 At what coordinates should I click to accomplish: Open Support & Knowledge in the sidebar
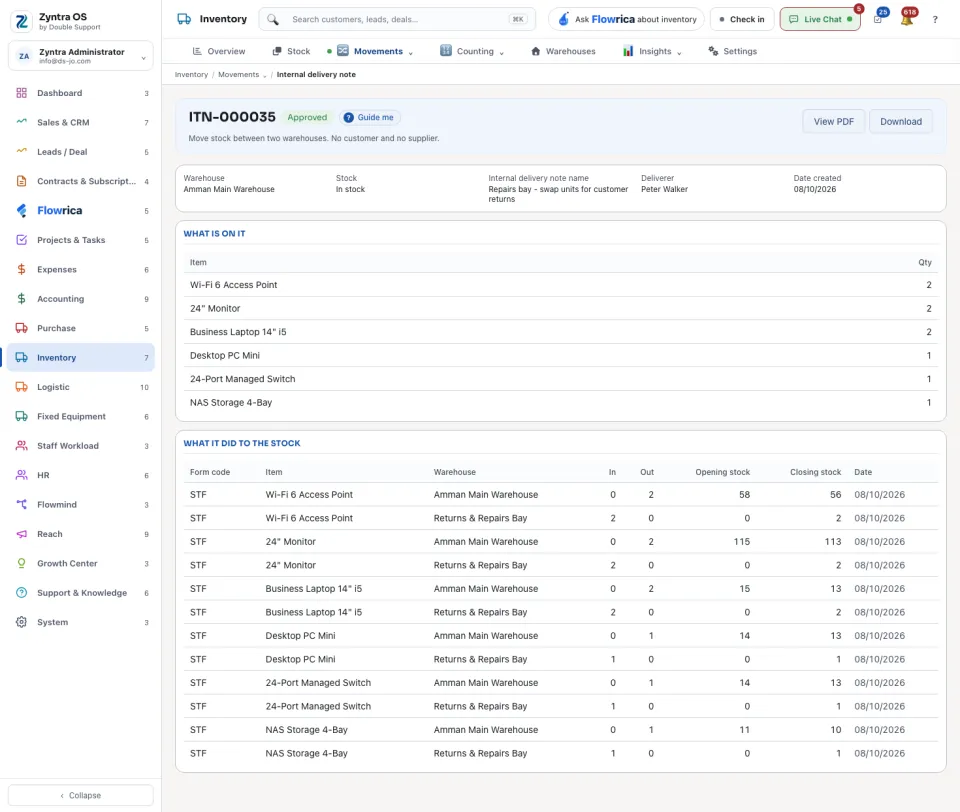(81, 593)
